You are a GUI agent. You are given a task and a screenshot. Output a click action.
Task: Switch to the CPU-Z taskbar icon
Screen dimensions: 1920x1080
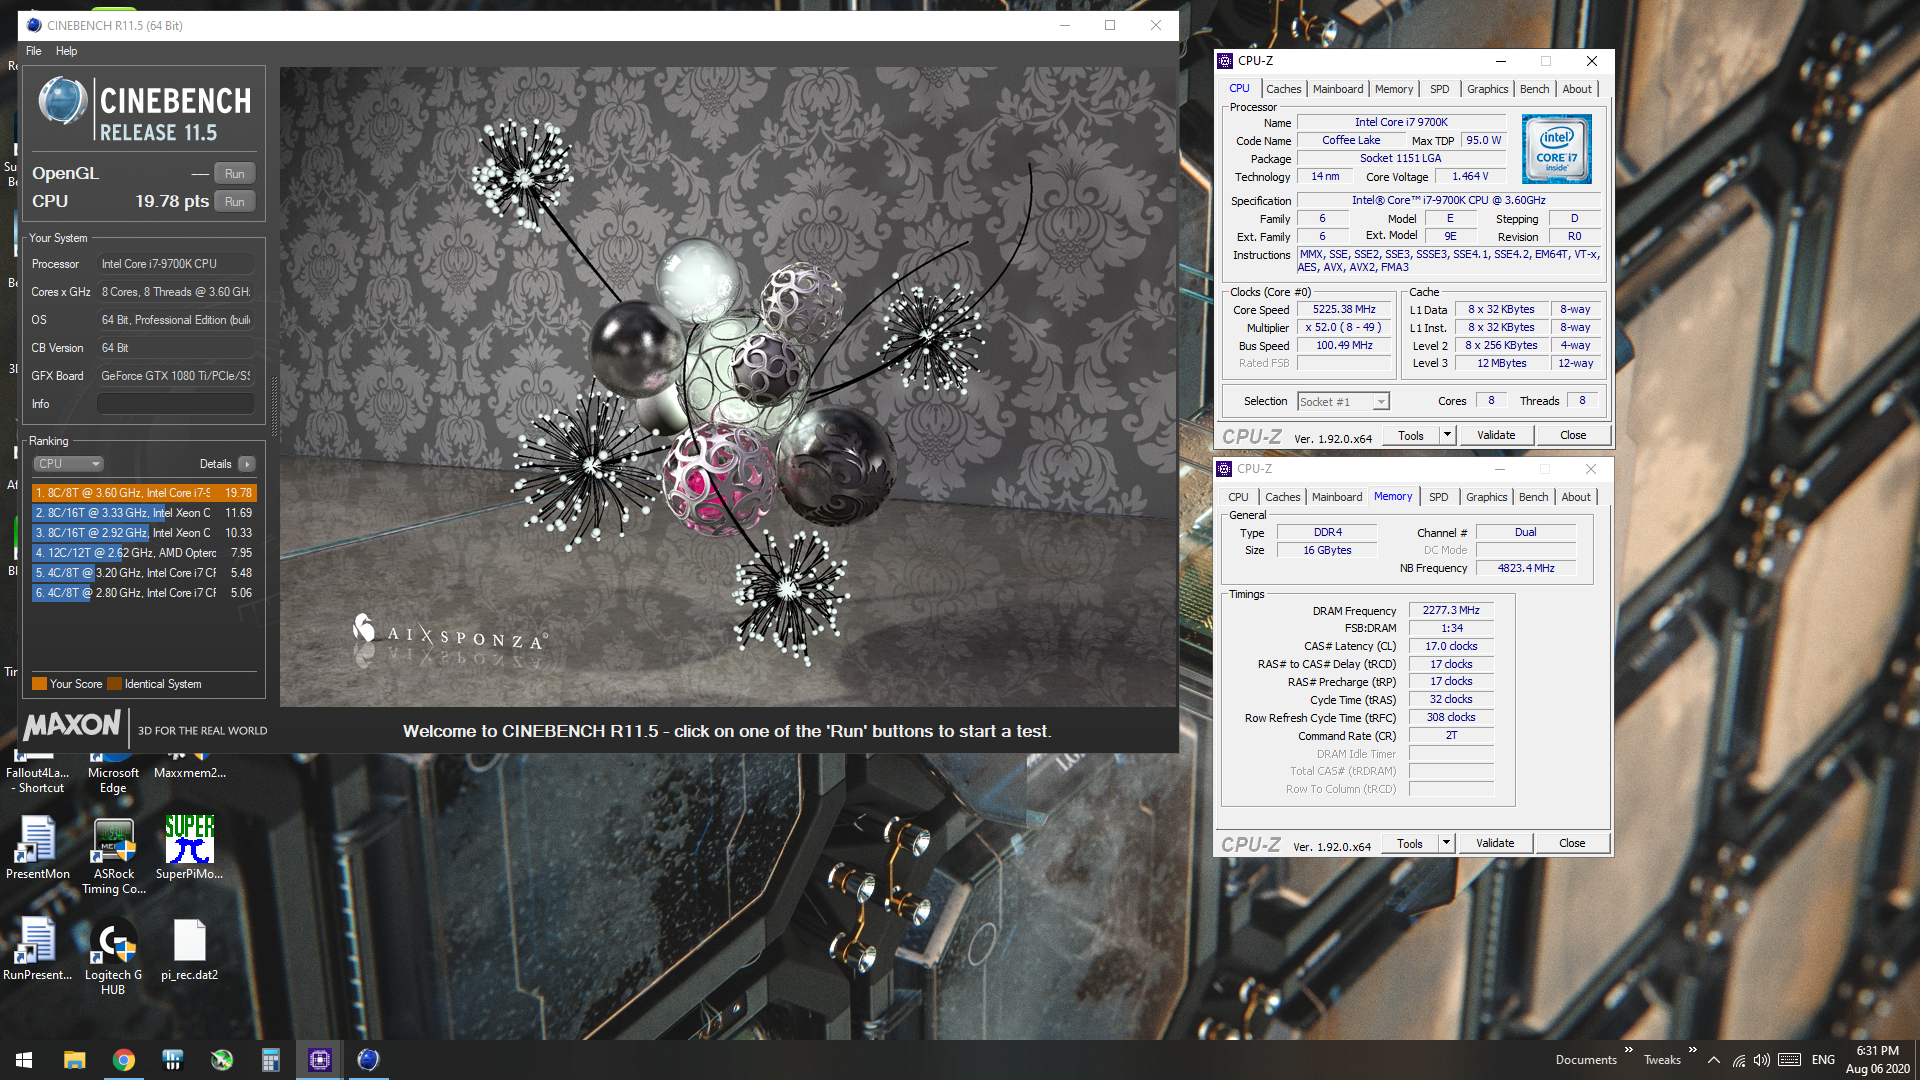(319, 1060)
